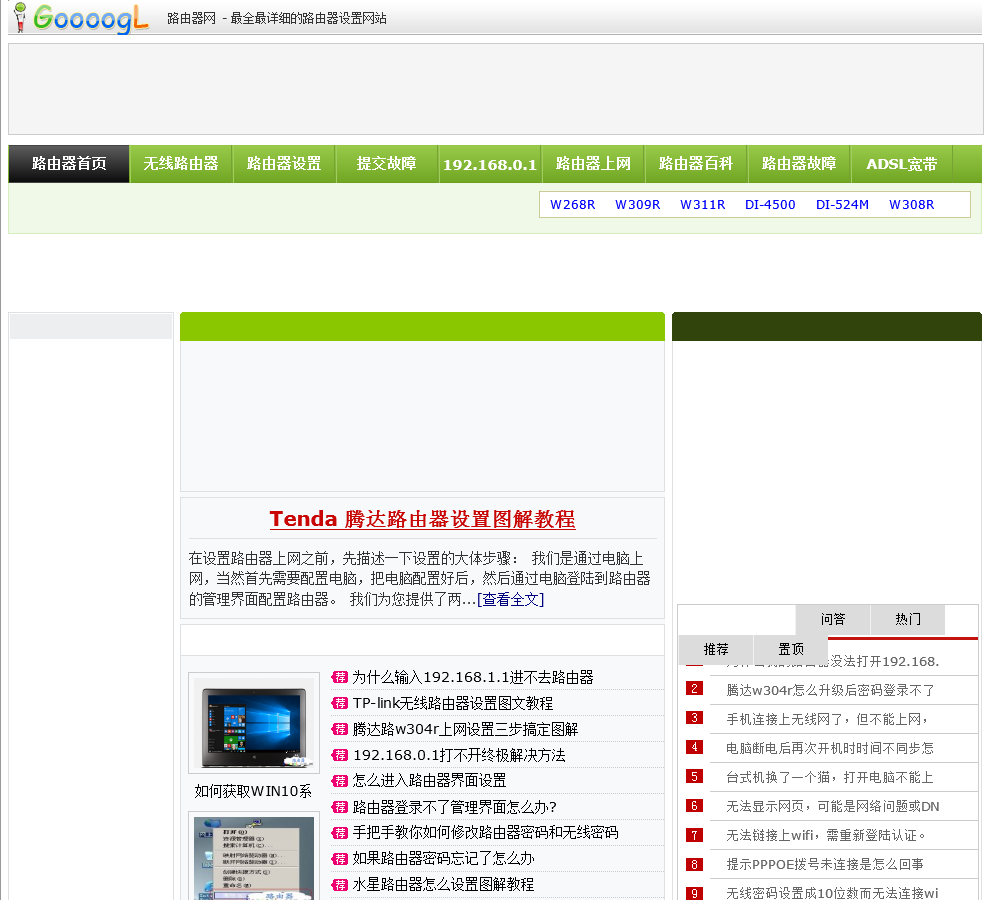The height and width of the screenshot is (900, 990).
Task: Switch to the 热门 tab
Action: pos(907,619)
